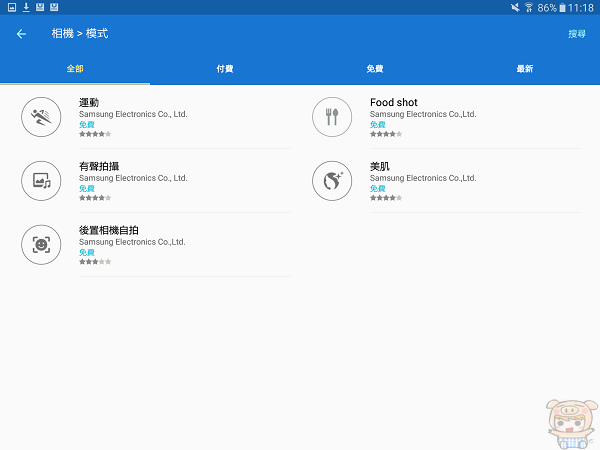Tap the star rating under 運動
This screenshot has width=600, height=450.
tap(95, 134)
